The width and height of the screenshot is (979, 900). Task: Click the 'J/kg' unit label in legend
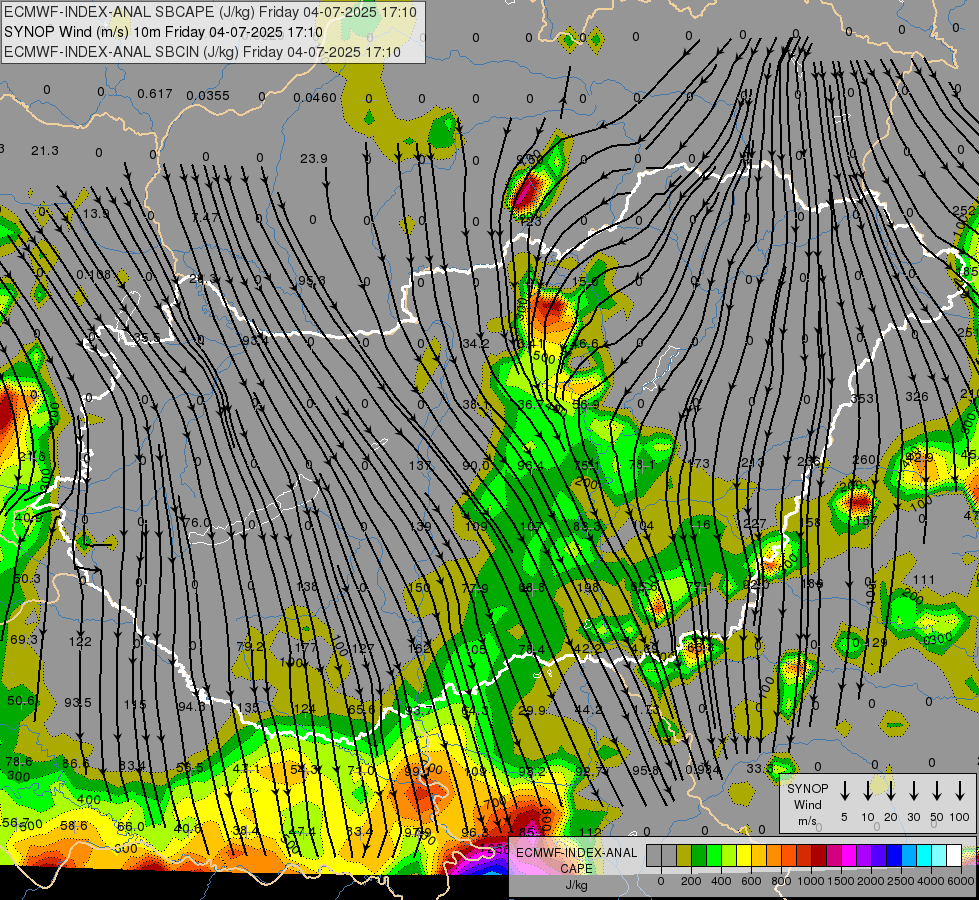coord(576,885)
